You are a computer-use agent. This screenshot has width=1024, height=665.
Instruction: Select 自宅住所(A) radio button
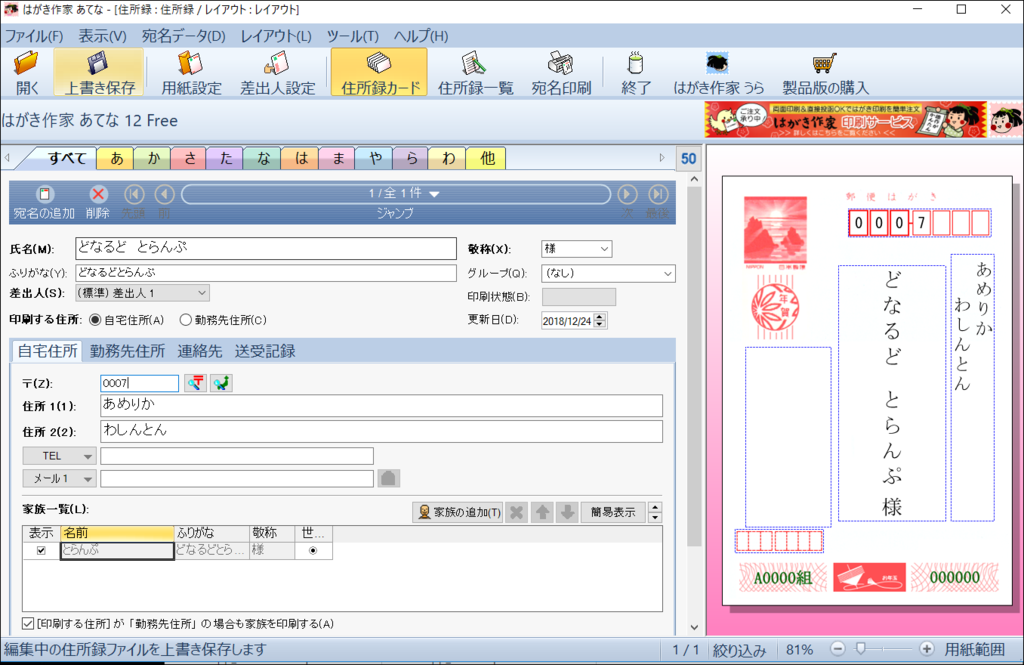(x=95, y=320)
